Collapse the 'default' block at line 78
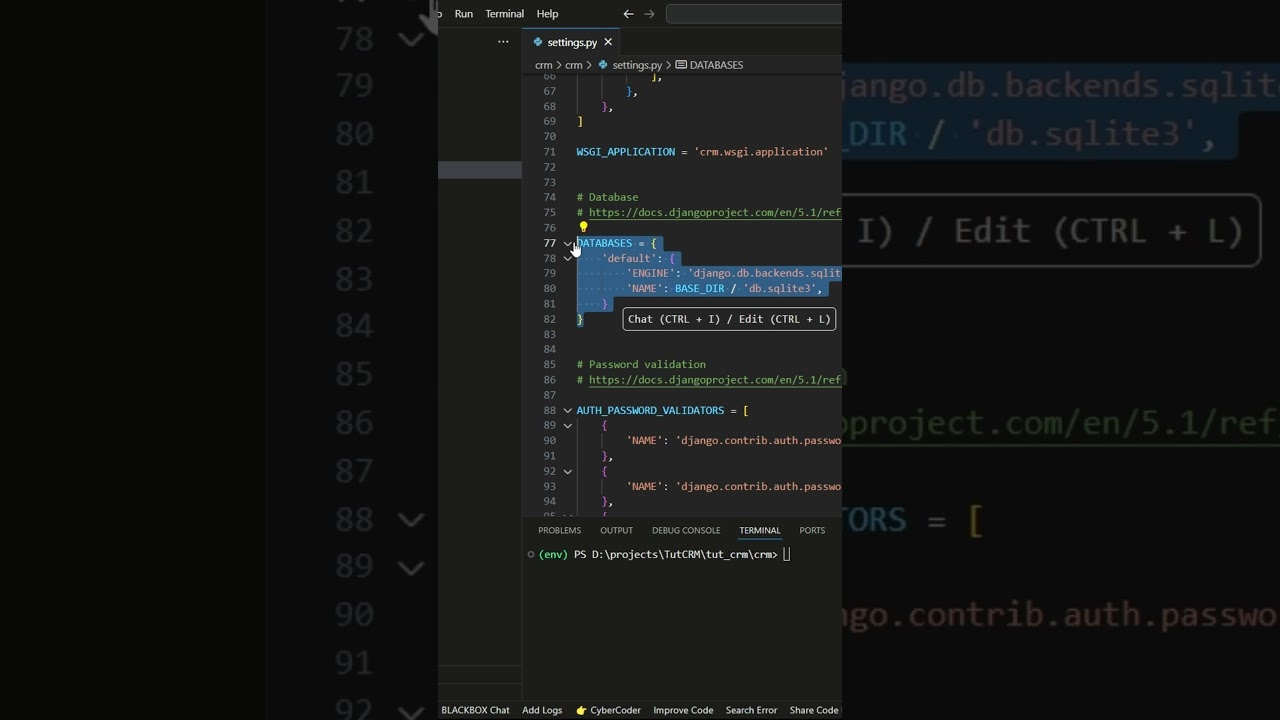Viewport: 1280px width, 720px height. [x=567, y=258]
